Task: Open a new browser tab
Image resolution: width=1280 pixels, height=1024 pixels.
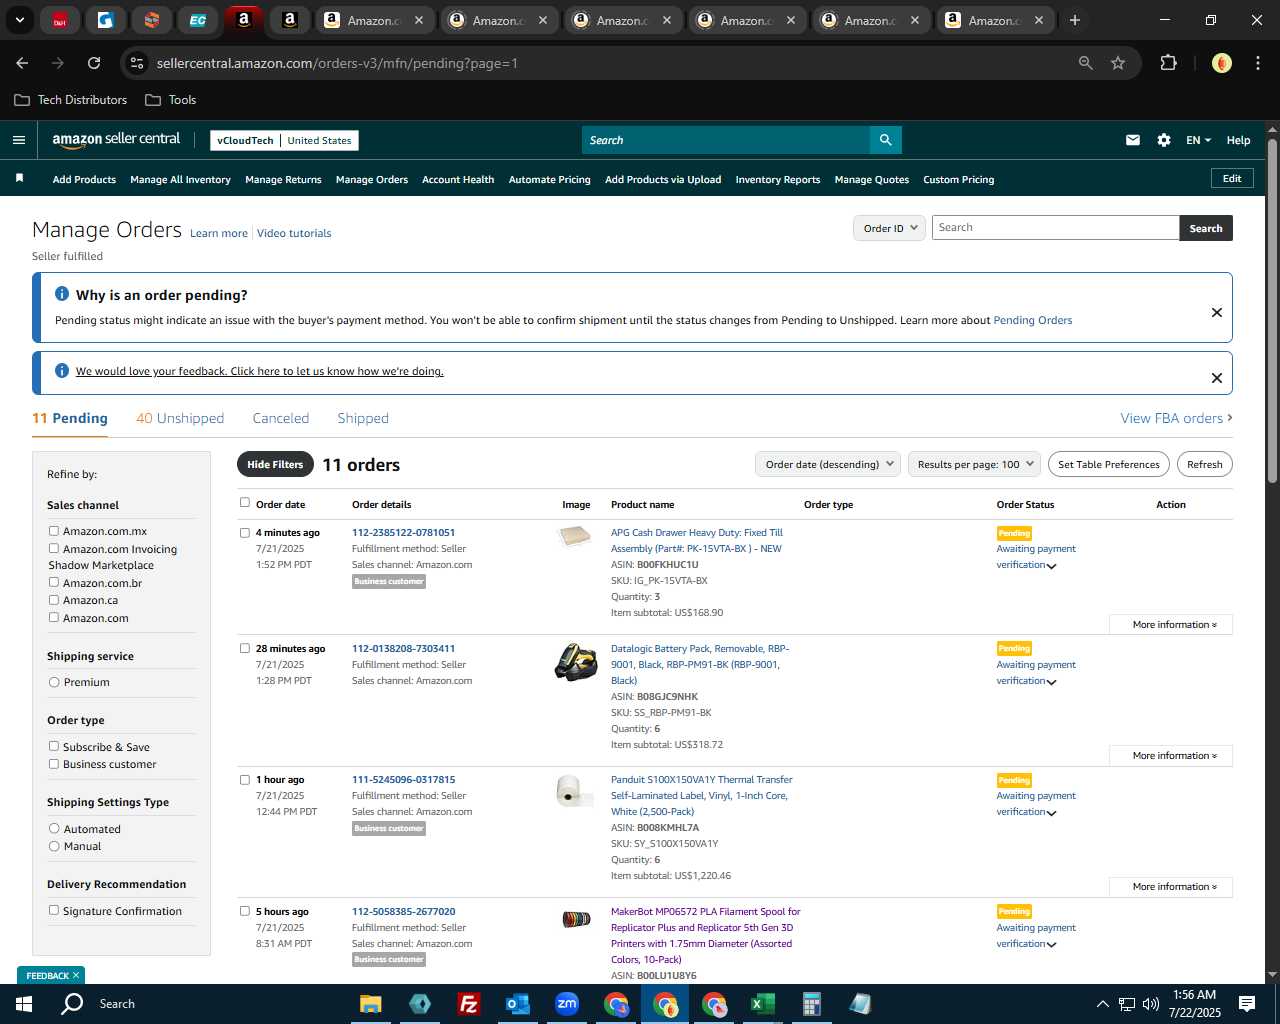Action: [x=1074, y=20]
